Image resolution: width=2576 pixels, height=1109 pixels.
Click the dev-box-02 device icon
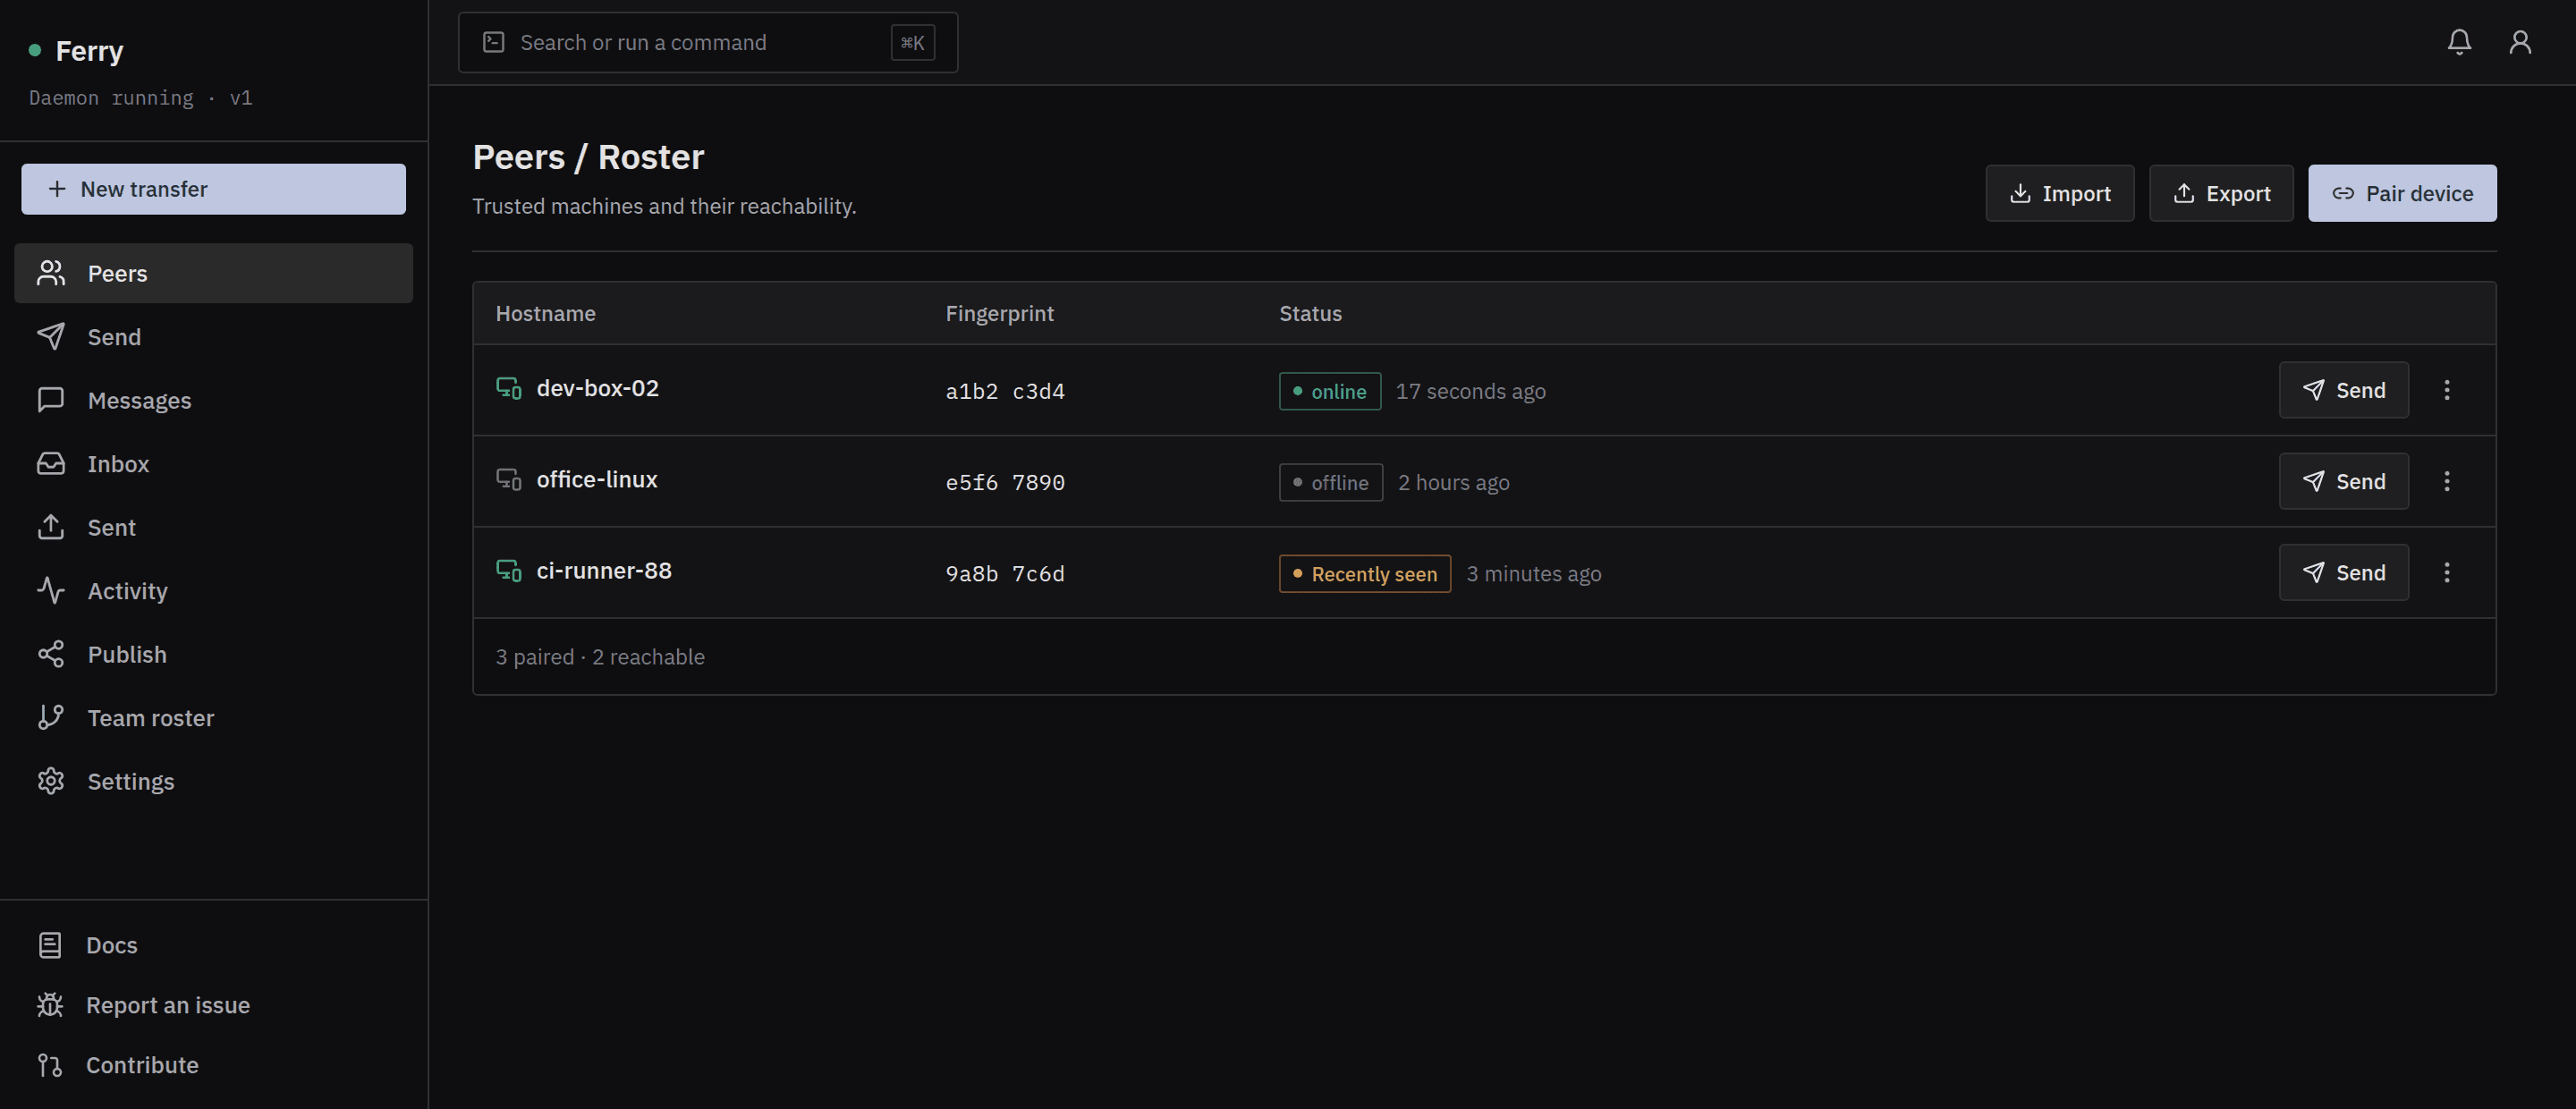[x=509, y=388]
